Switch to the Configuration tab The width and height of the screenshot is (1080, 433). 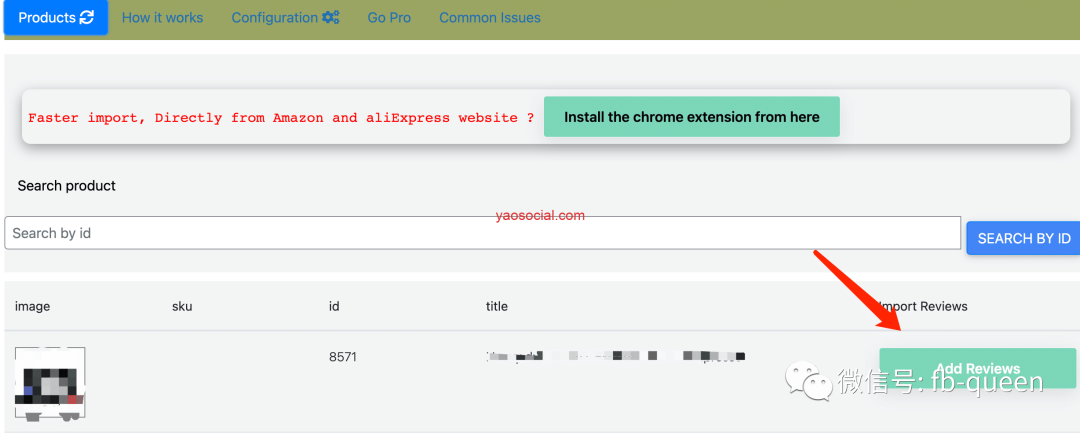(285, 18)
